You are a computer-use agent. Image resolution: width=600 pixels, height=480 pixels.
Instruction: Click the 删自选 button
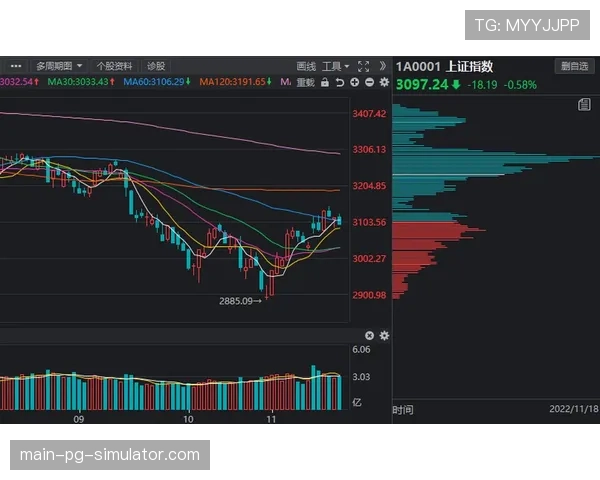tap(574, 66)
